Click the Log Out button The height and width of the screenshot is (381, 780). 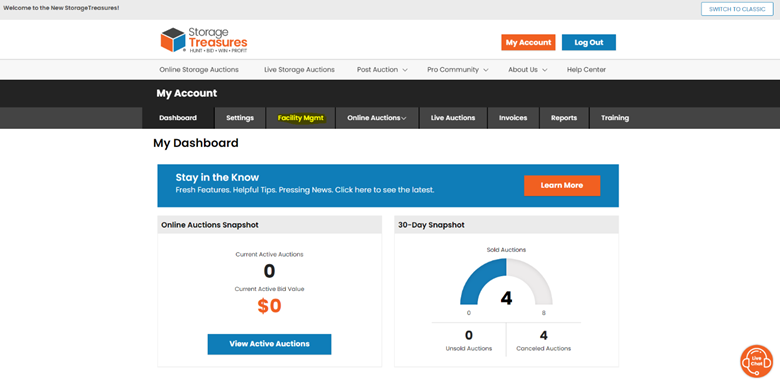tap(589, 43)
